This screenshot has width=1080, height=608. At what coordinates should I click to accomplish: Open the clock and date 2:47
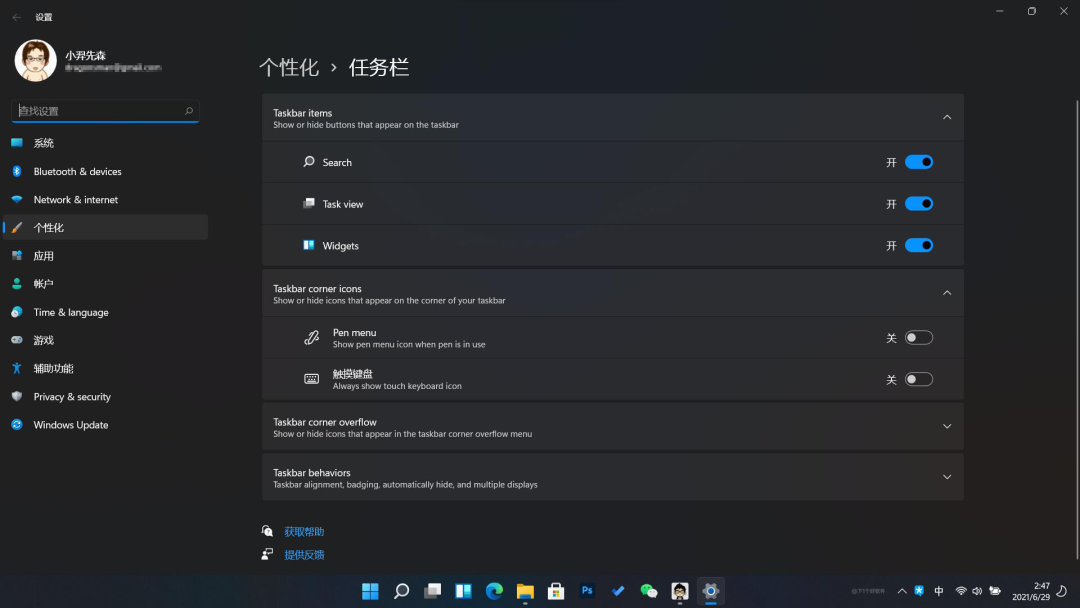[1031, 591]
